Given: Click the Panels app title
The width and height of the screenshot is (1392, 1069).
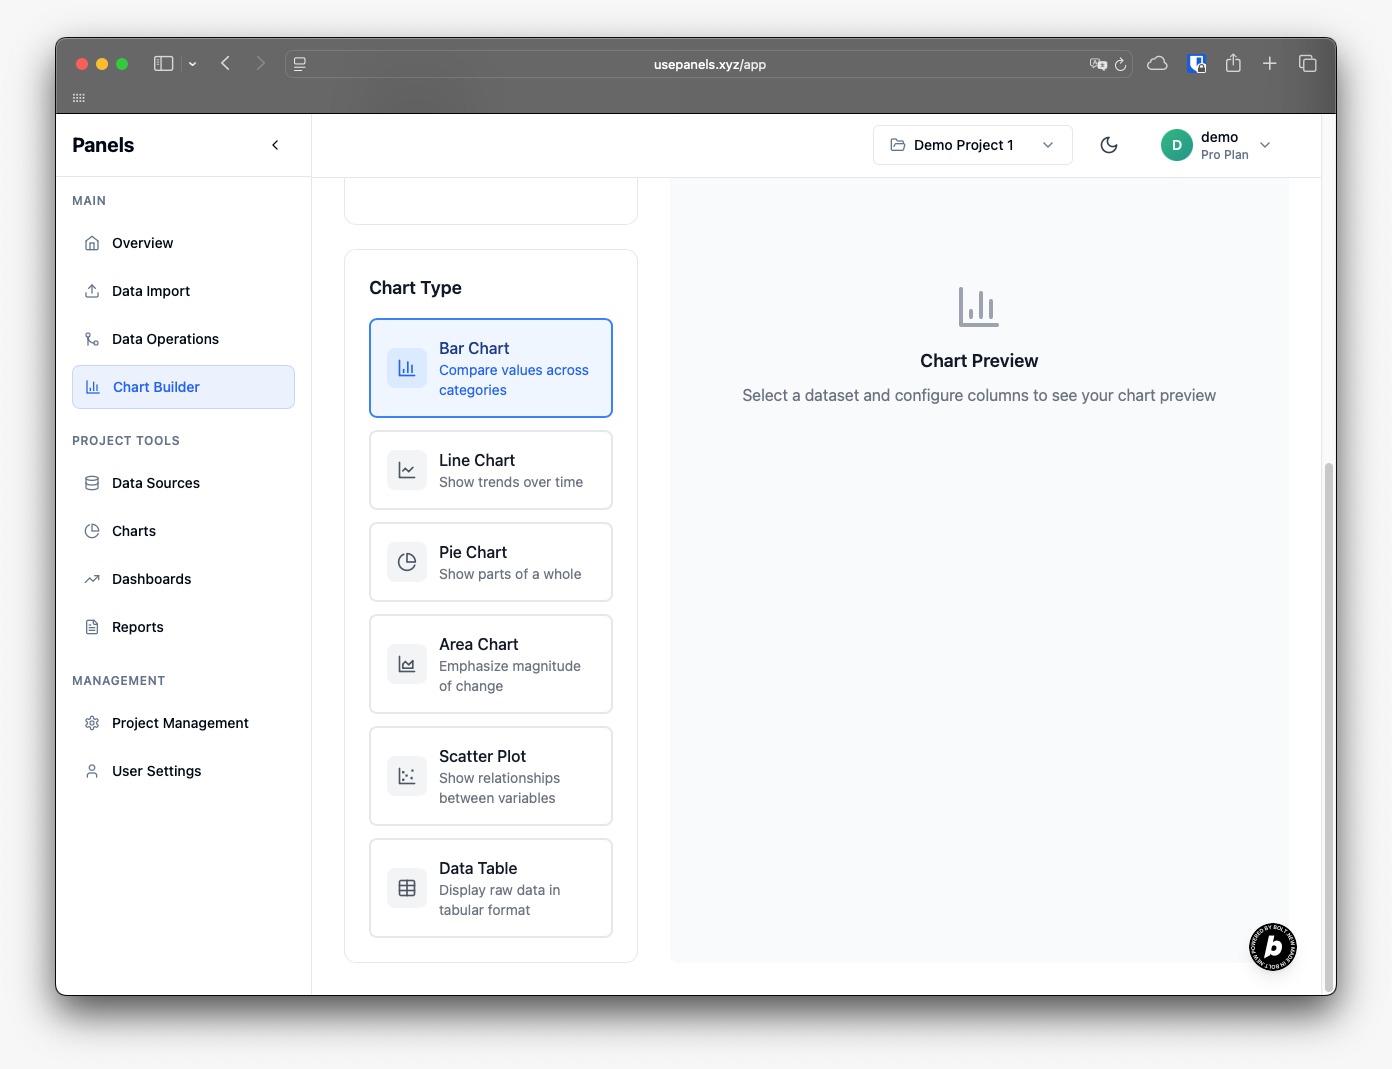Looking at the screenshot, I should [103, 145].
